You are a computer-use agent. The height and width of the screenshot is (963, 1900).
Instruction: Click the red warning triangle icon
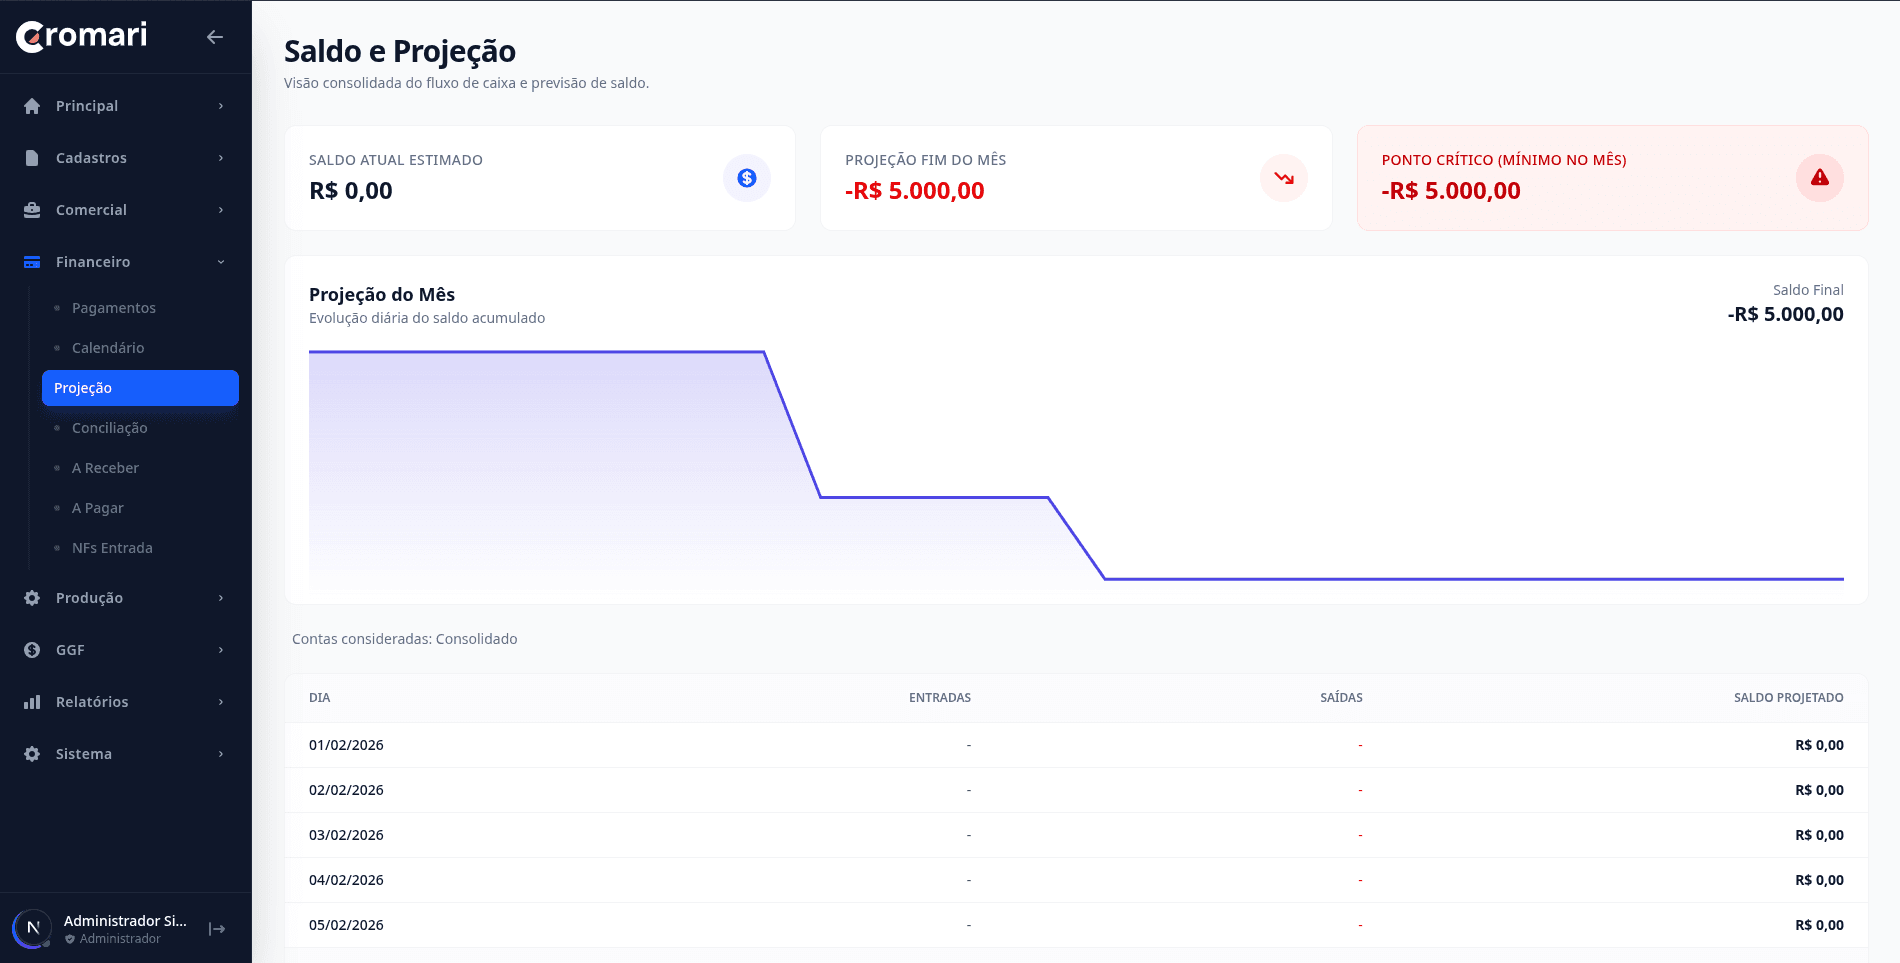(1819, 178)
